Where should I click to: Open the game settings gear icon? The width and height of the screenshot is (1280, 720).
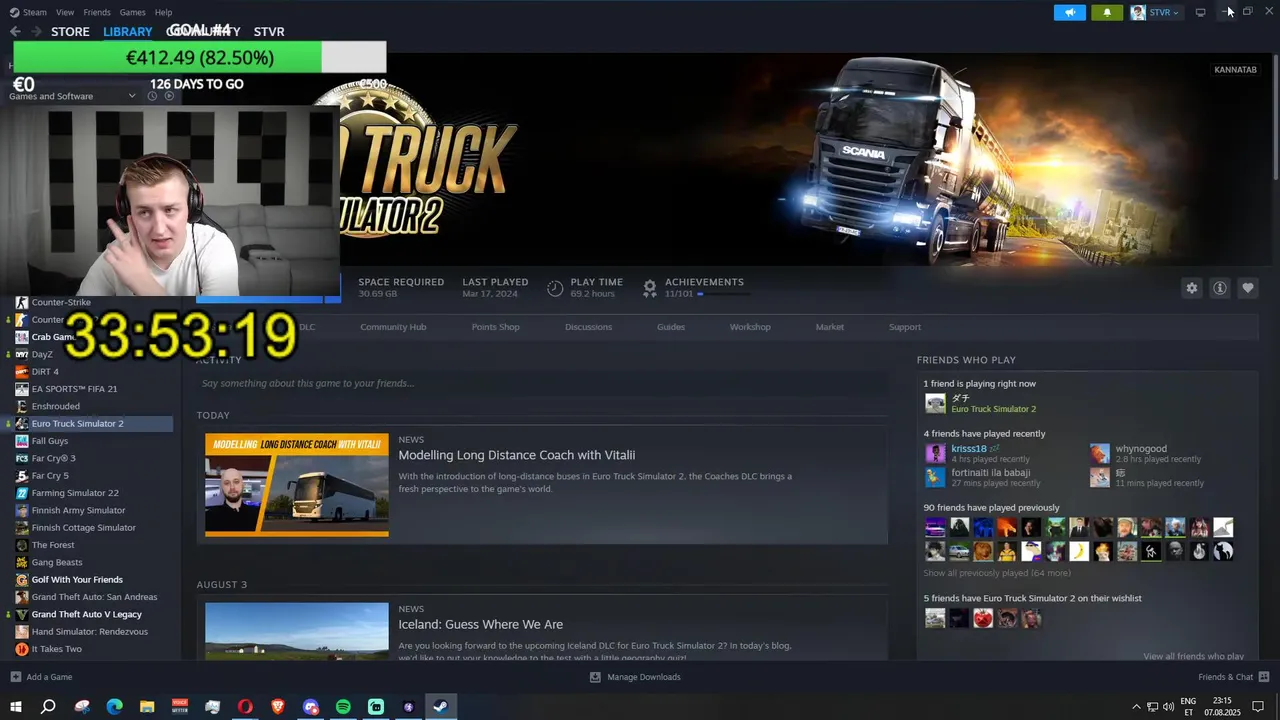(1191, 288)
